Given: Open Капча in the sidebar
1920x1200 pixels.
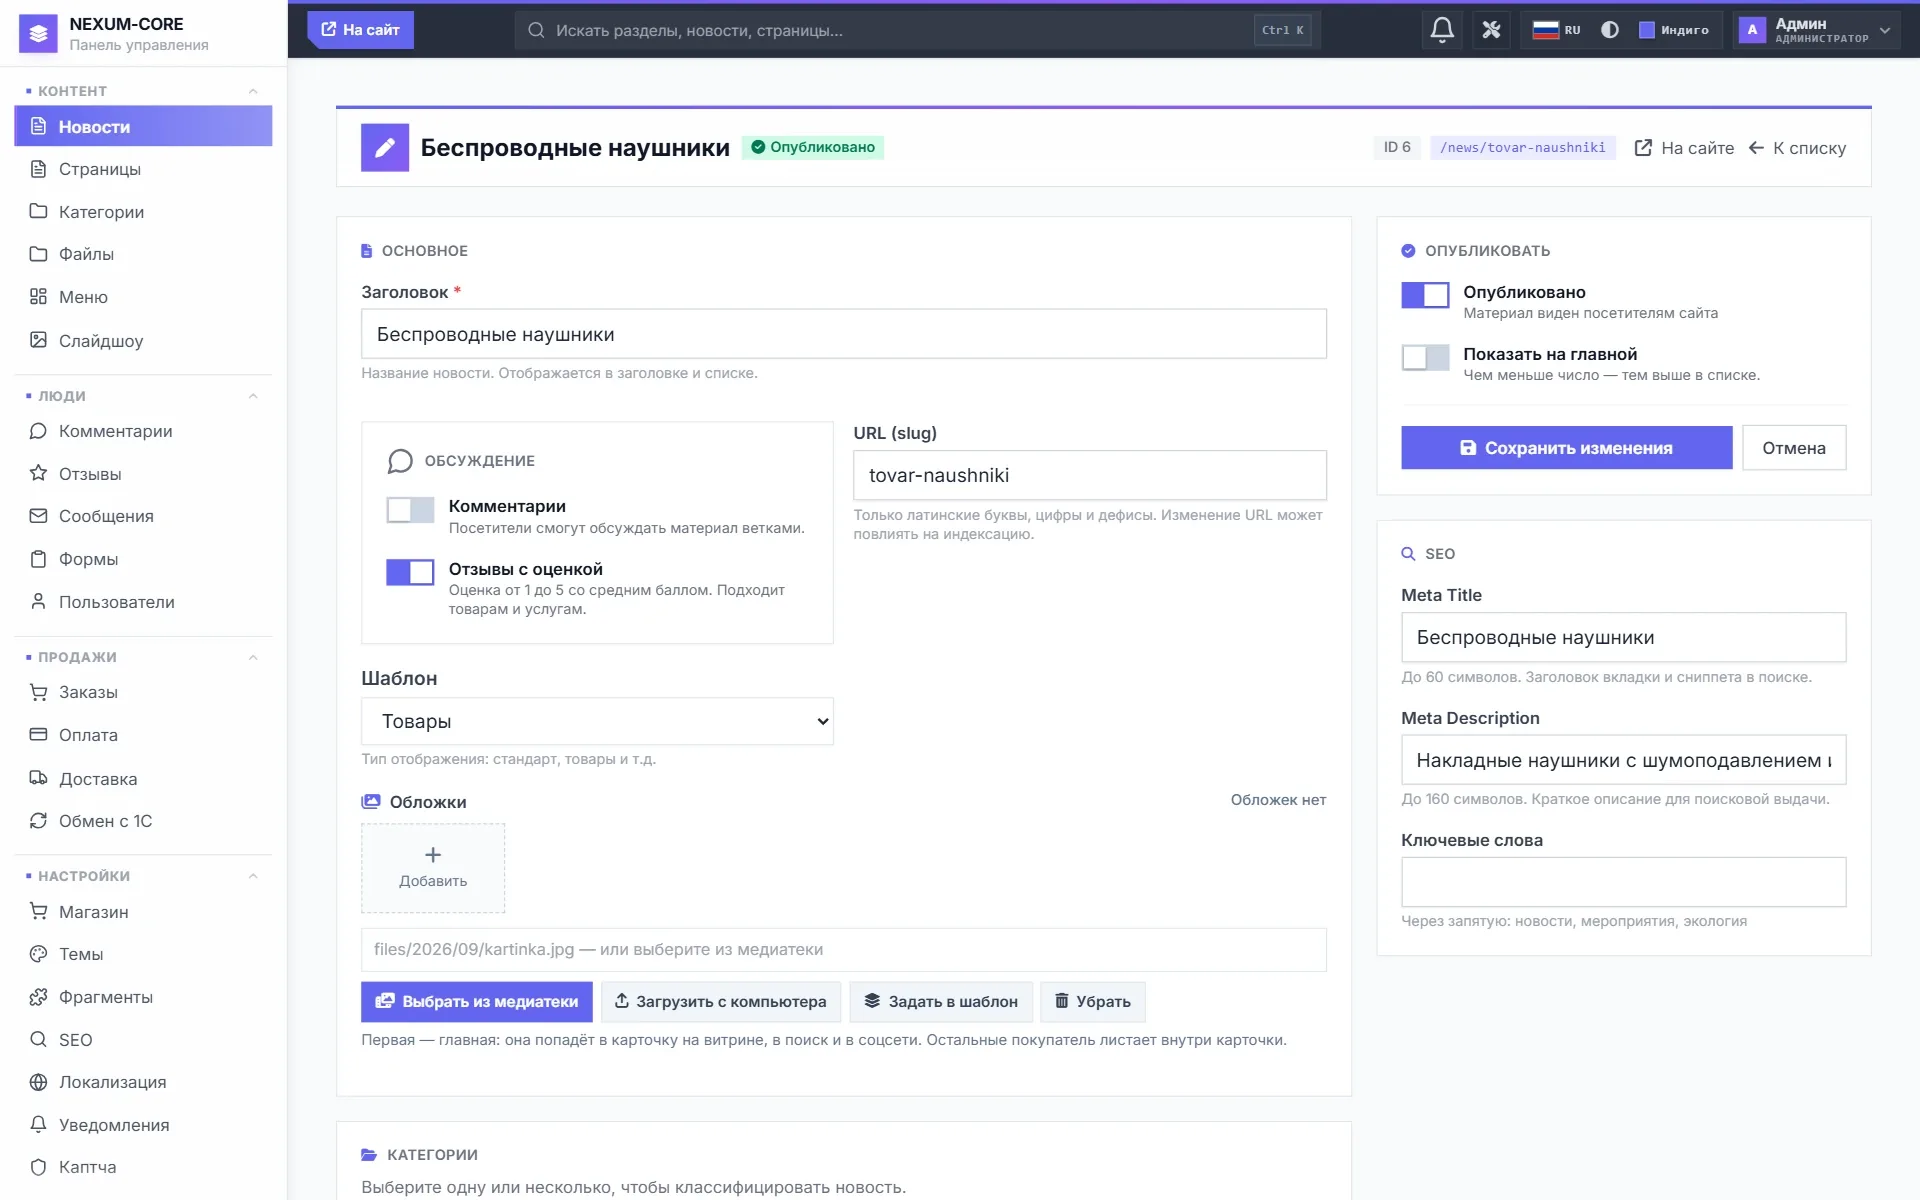Looking at the screenshot, I should click(x=143, y=1167).
